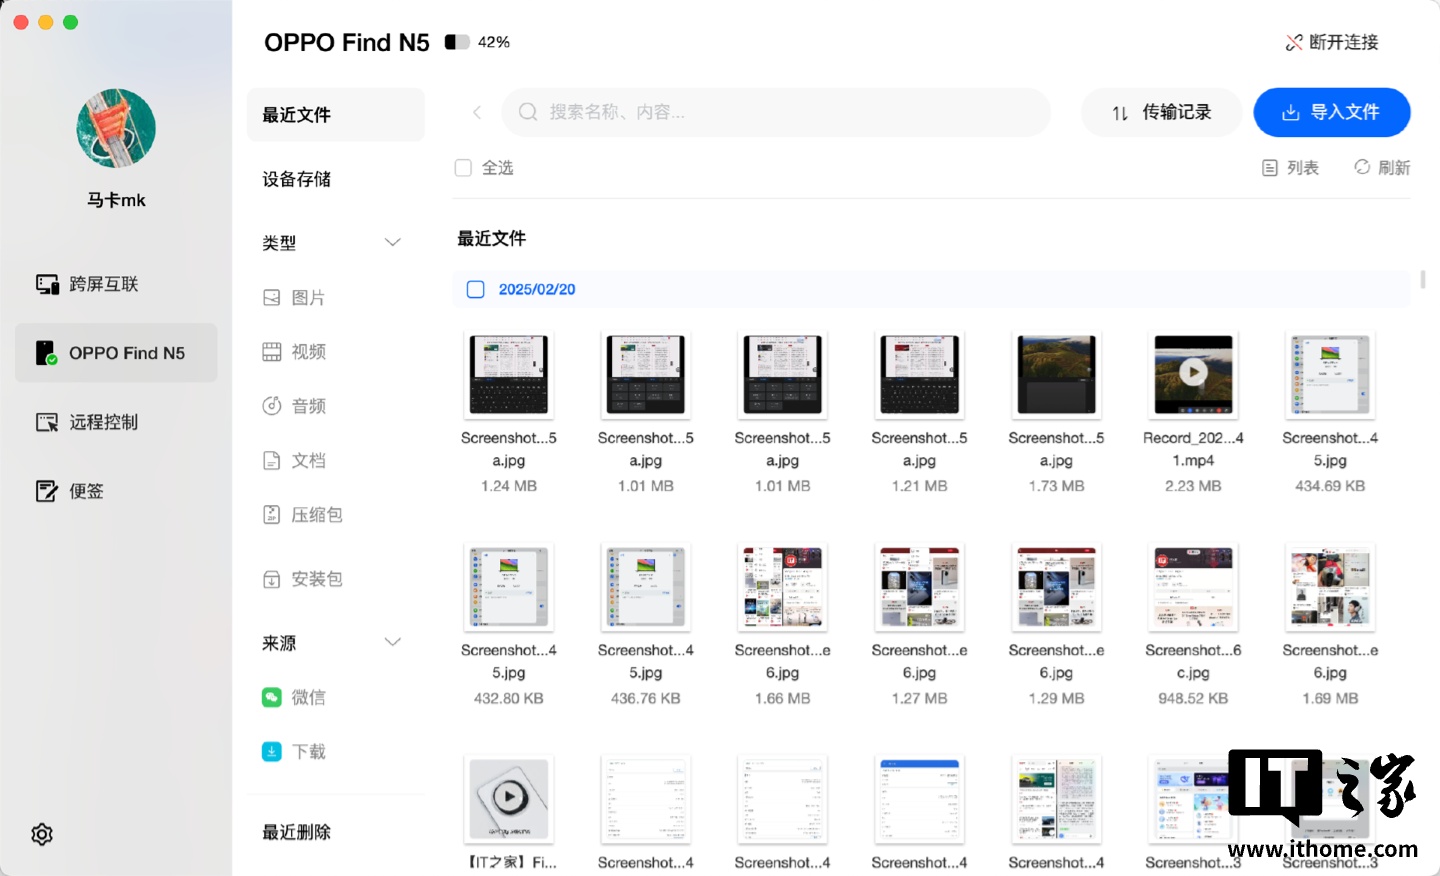
Task: Collapse the Type section chevron
Action: click(x=393, y=243)
